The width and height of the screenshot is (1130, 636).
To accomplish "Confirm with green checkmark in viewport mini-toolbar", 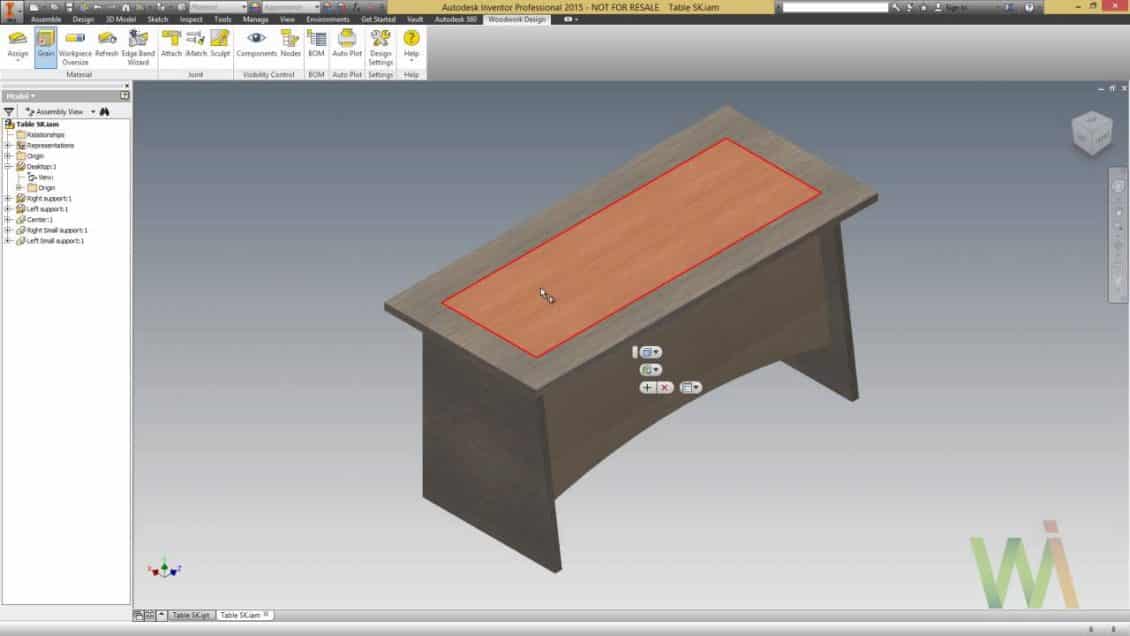I will pos(646,386).
